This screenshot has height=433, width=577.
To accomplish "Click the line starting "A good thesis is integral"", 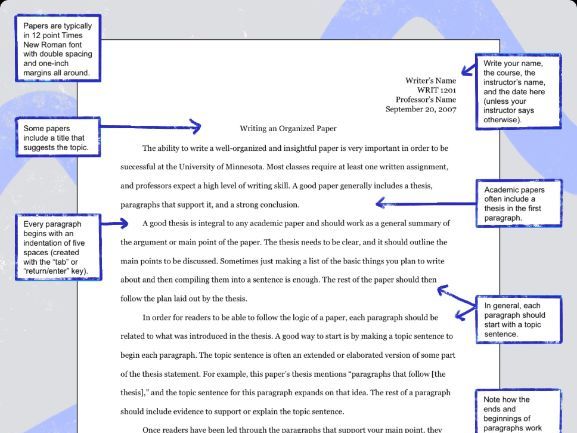I will click(x=296, y=223).
